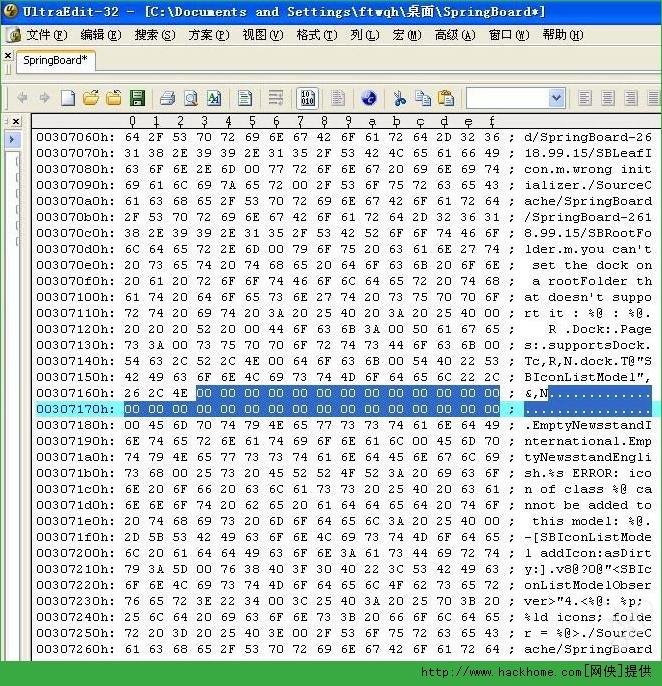The width and height of the screenshot is (662, 686).
Task: Click ASCII text 'BIconListModel",'
Action: point(588,377)
